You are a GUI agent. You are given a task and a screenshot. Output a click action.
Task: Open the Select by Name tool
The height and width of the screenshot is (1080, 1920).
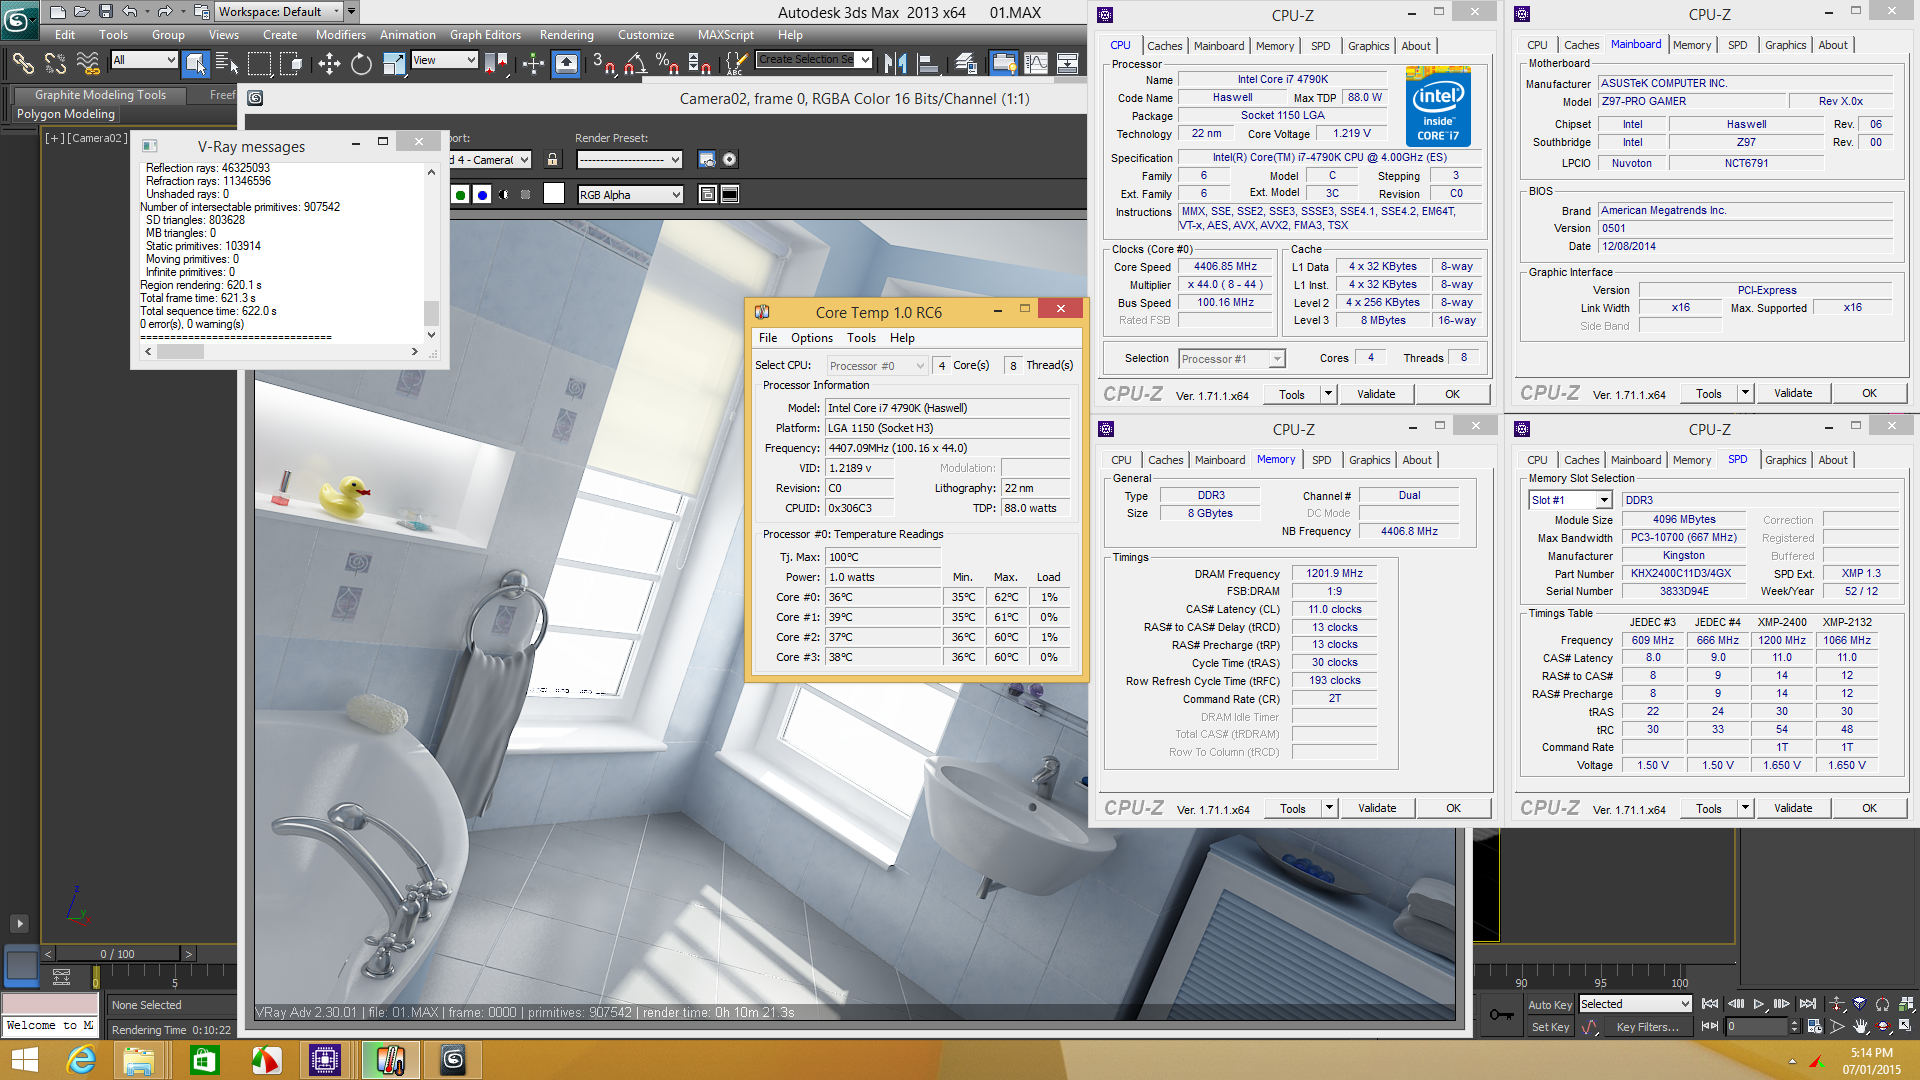click(x=227, y=64)
